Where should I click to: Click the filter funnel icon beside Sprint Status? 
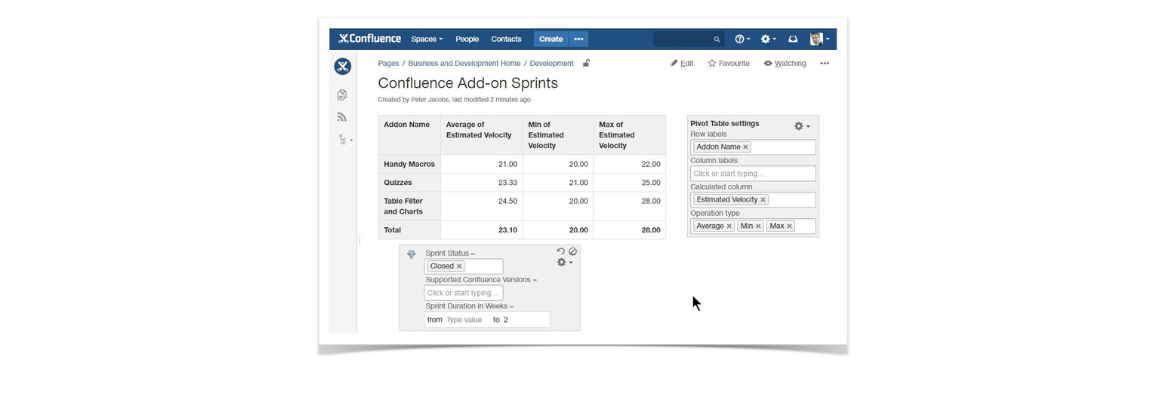tap(411, 255)
